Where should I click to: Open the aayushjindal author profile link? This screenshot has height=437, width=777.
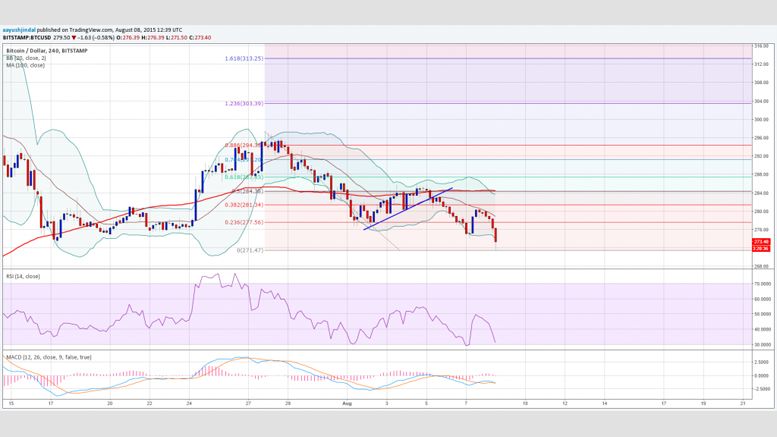pyautogui.click(x=19, y=30)
